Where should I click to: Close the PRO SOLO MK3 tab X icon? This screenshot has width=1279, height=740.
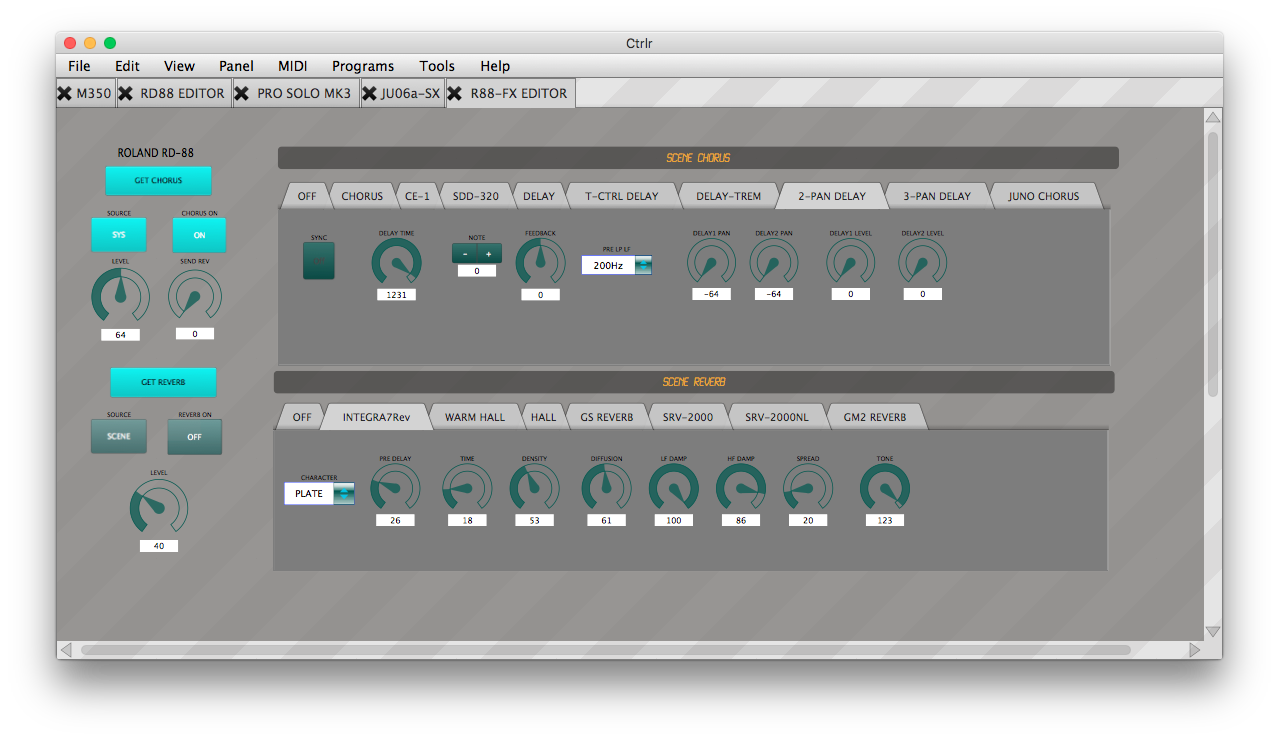[242, 93]
